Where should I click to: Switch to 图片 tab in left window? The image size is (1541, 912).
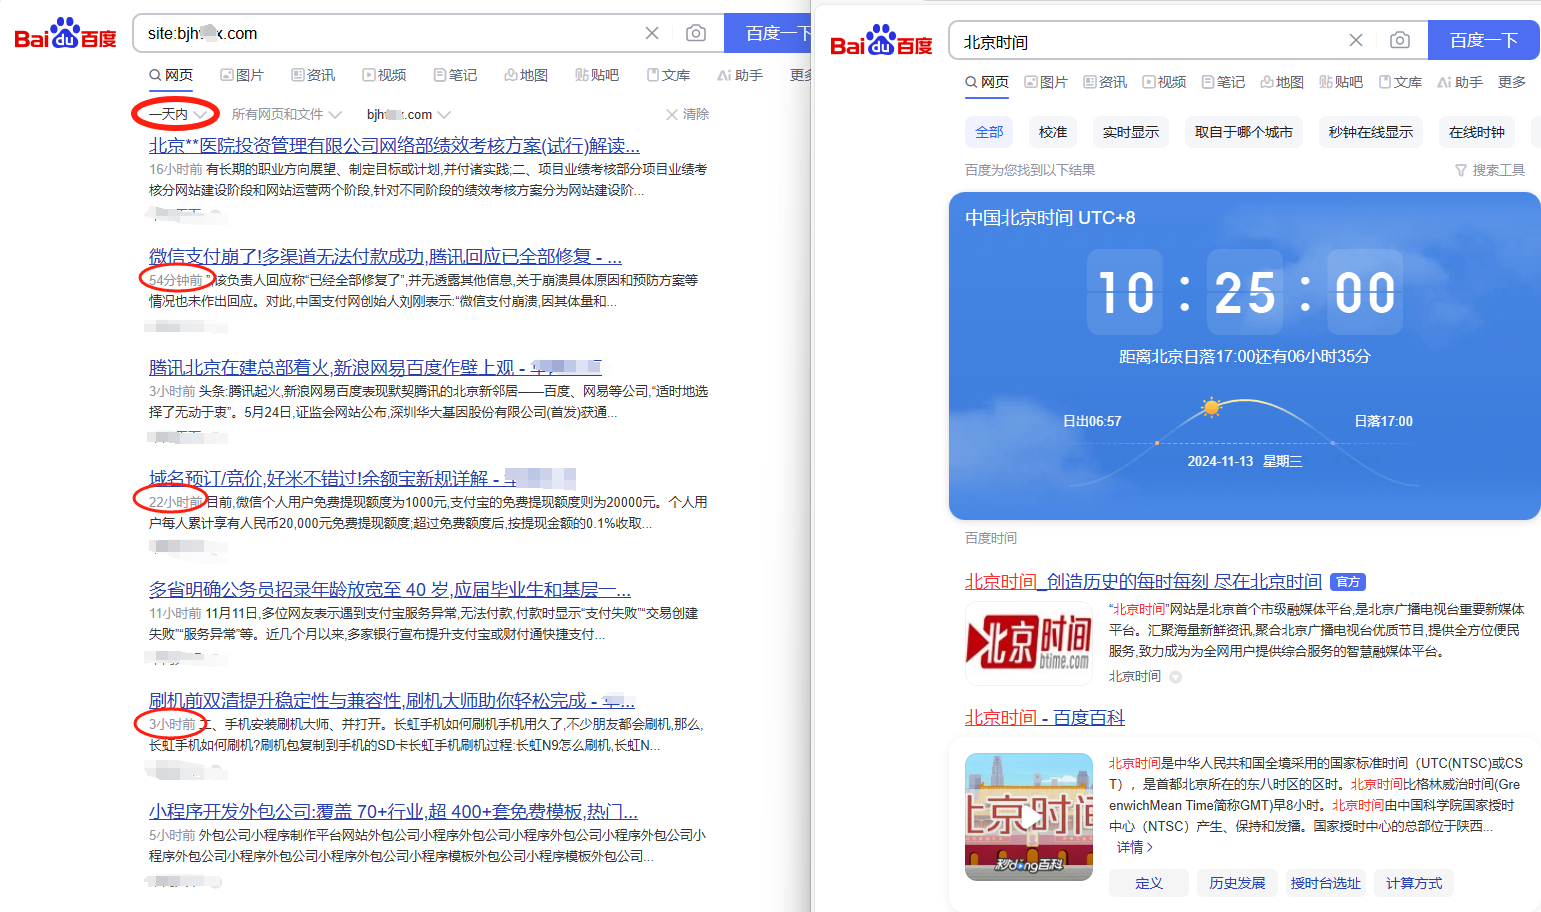point(242,75)
